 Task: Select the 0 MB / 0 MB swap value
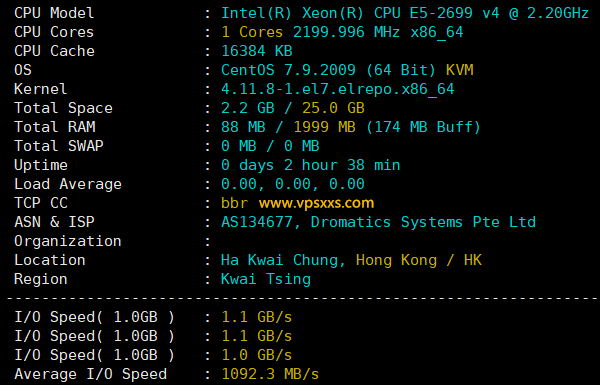pos(270,146)
